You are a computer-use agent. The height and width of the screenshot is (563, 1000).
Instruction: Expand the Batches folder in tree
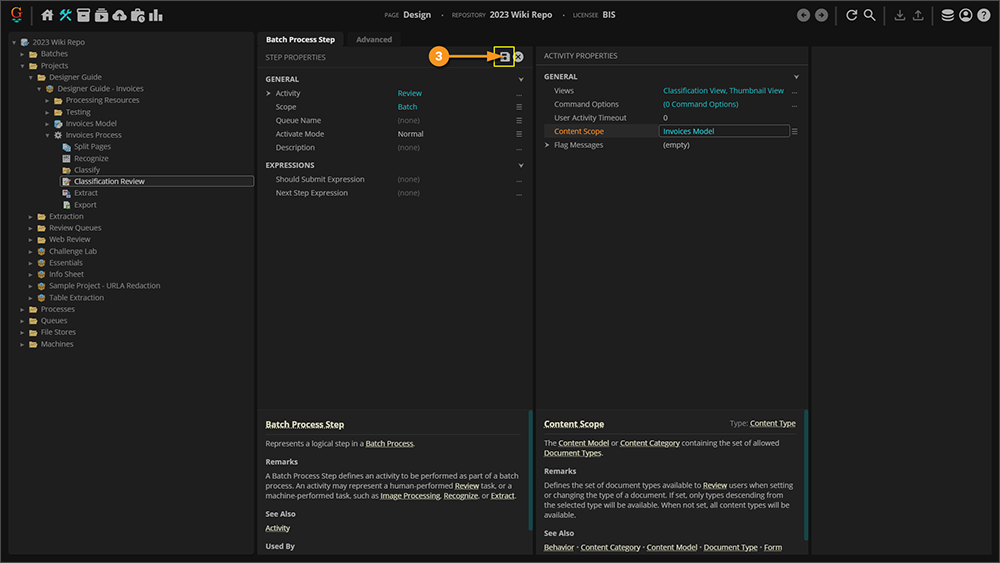point(22,54)
